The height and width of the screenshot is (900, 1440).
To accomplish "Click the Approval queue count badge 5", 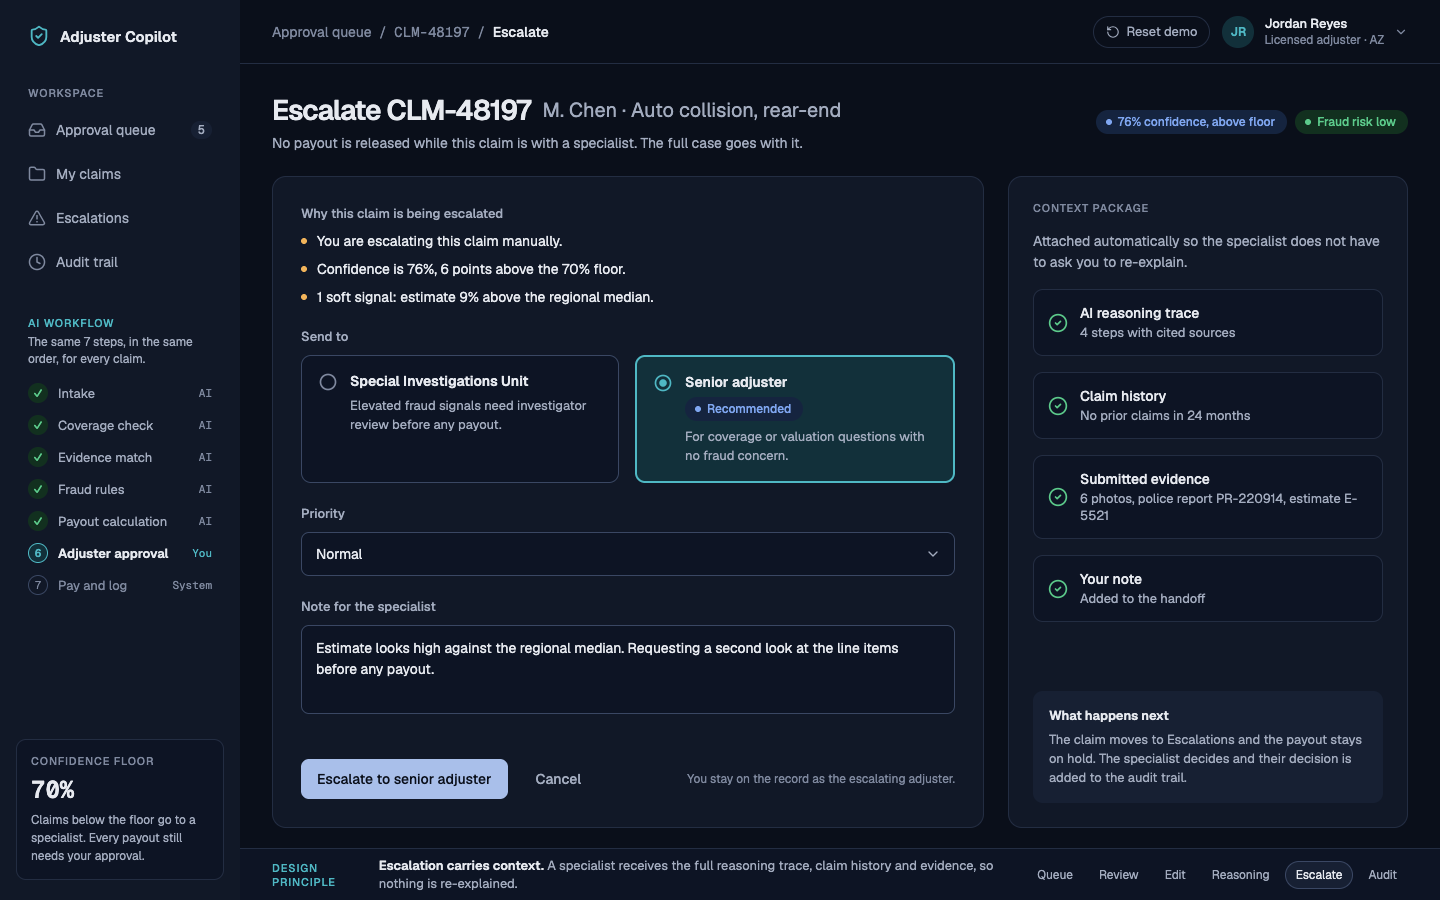I will 201,130.
